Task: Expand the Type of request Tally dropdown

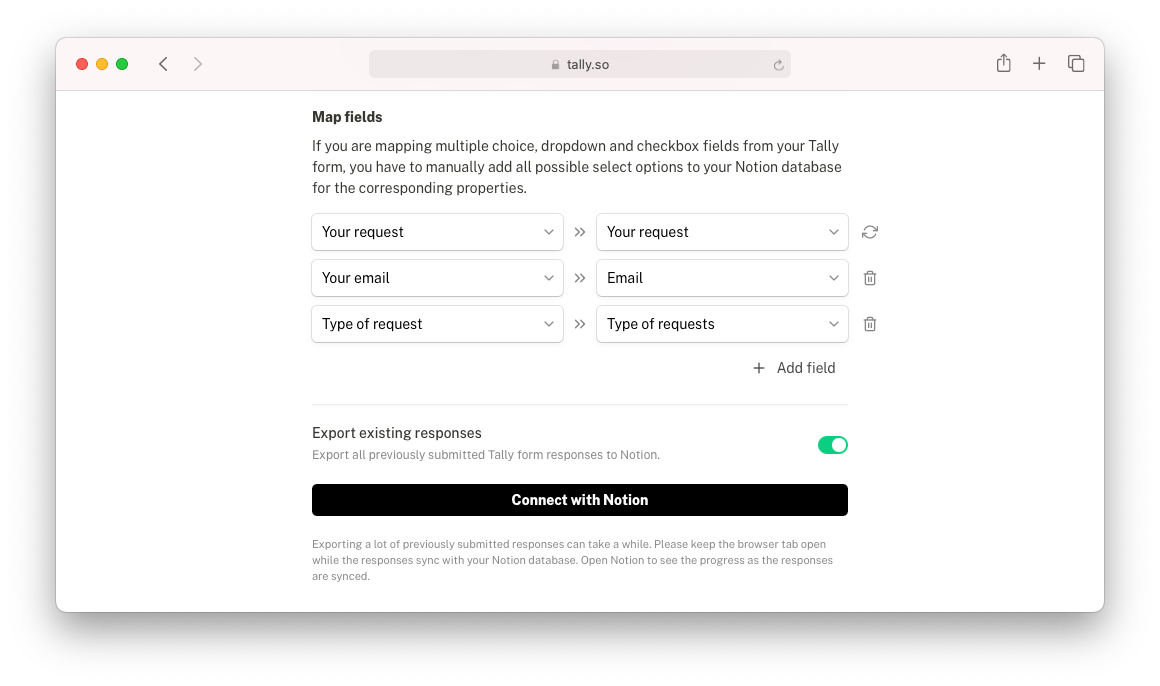Action: click(x=437, y=324)
